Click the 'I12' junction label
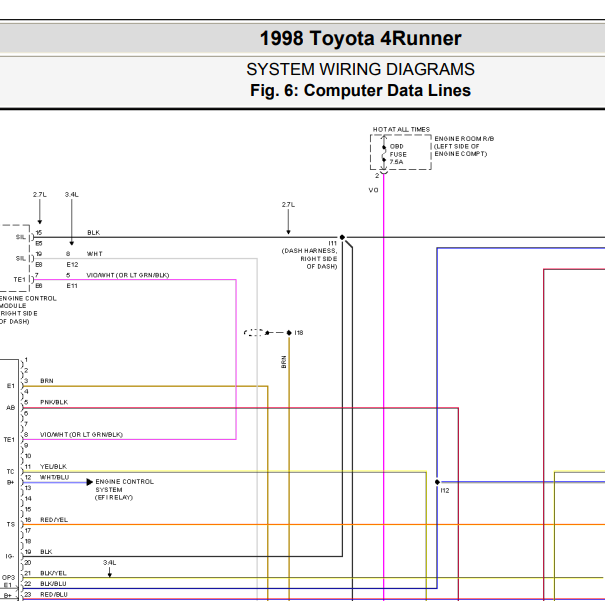The image size is (605, 601). click(x=444, y=491)
